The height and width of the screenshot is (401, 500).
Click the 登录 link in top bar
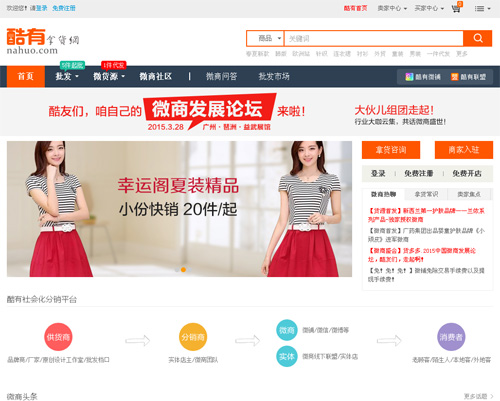point(42,8)
